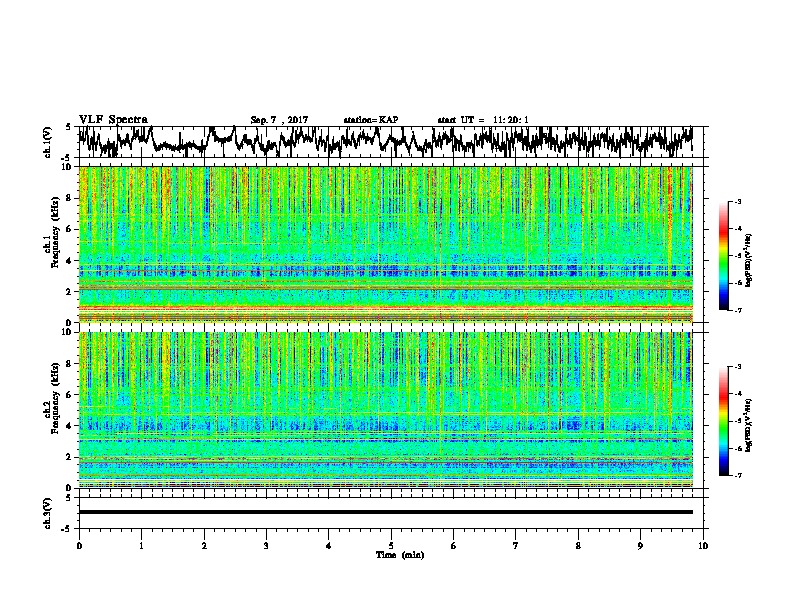Viewport: 792px width, 612px height.
Task: Click the "ch.1(V)" axis label
Action: (47, 142)
